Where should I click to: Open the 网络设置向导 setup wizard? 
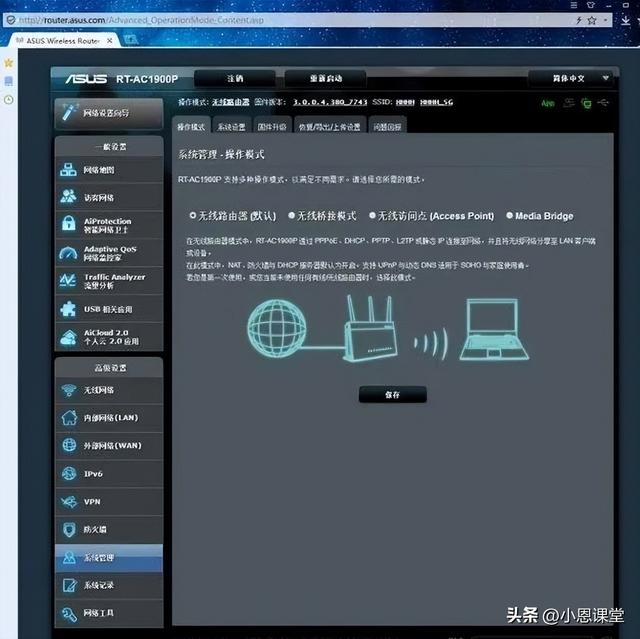pos(109,113)
